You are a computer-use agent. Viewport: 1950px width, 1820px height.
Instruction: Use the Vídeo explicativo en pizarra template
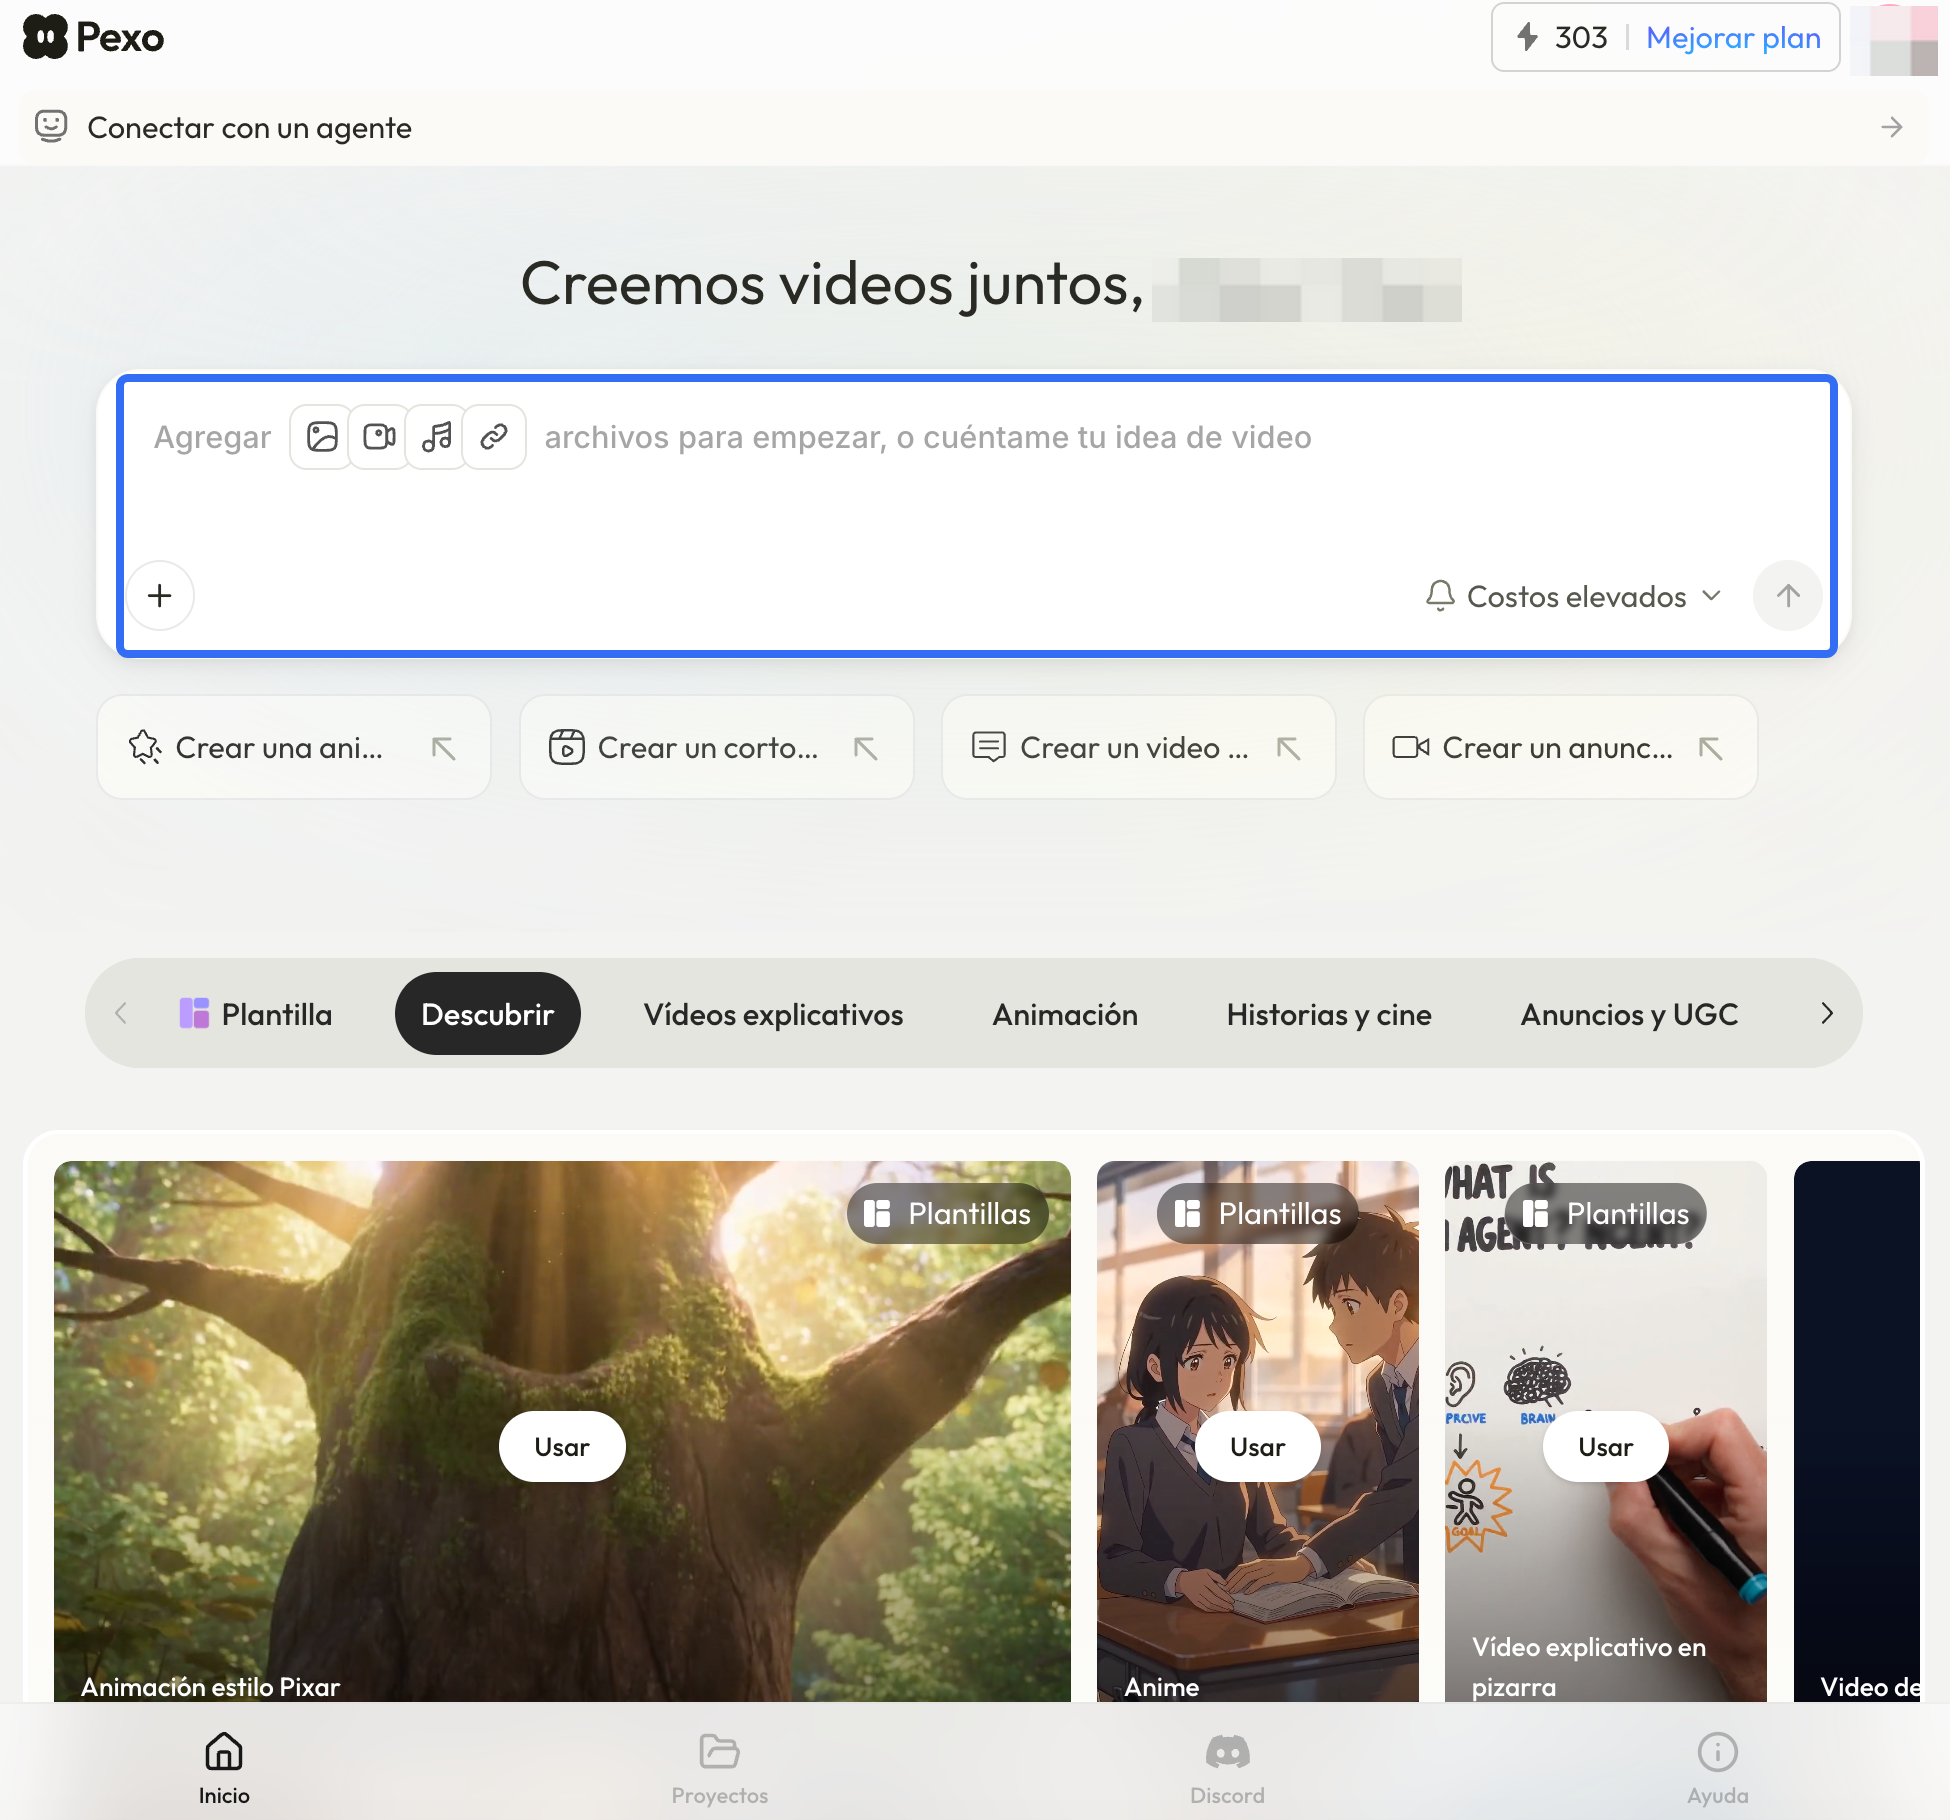click(x=1605, y=1447)
